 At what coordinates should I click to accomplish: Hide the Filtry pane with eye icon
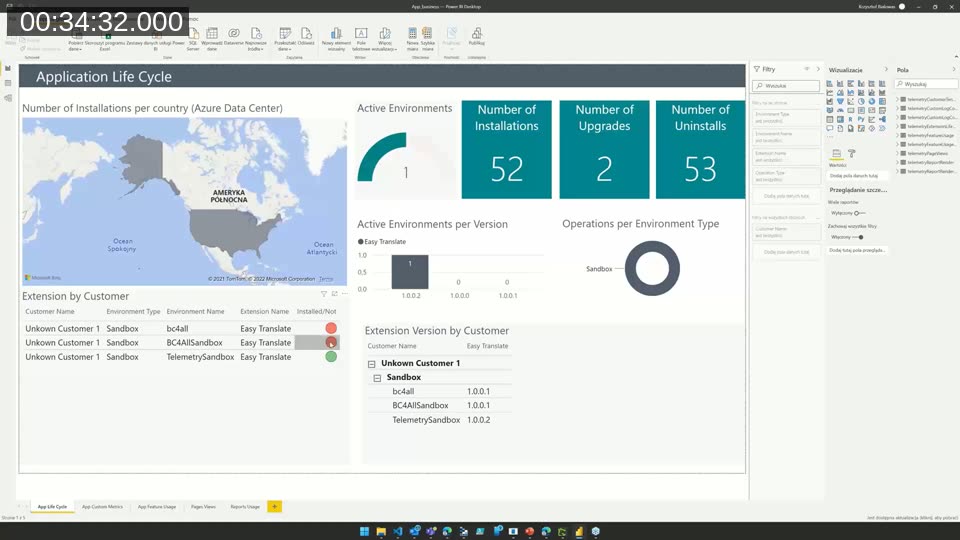[807, 69]
